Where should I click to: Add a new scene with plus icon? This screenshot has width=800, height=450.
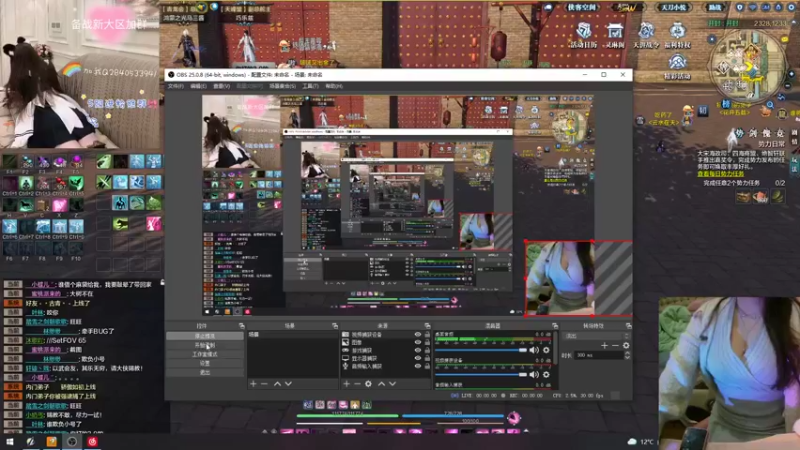click(253, 384)
